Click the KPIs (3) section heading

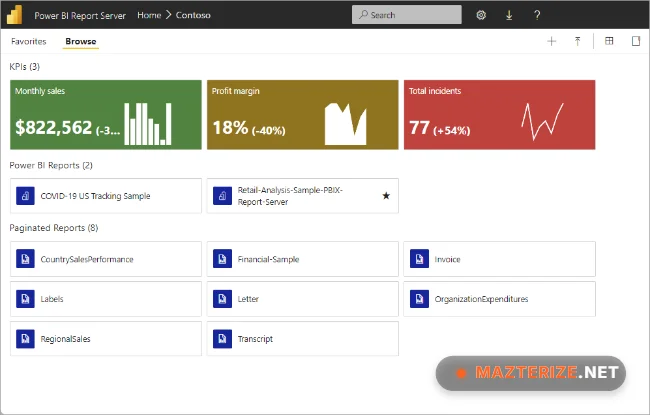(x=24, y=66)
